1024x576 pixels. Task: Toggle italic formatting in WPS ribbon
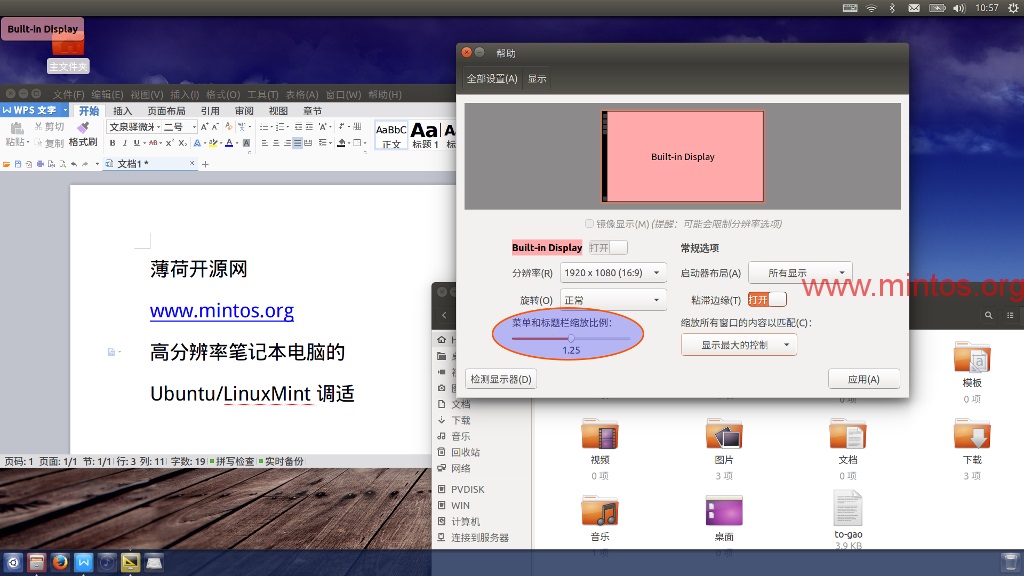click(124, 143)
